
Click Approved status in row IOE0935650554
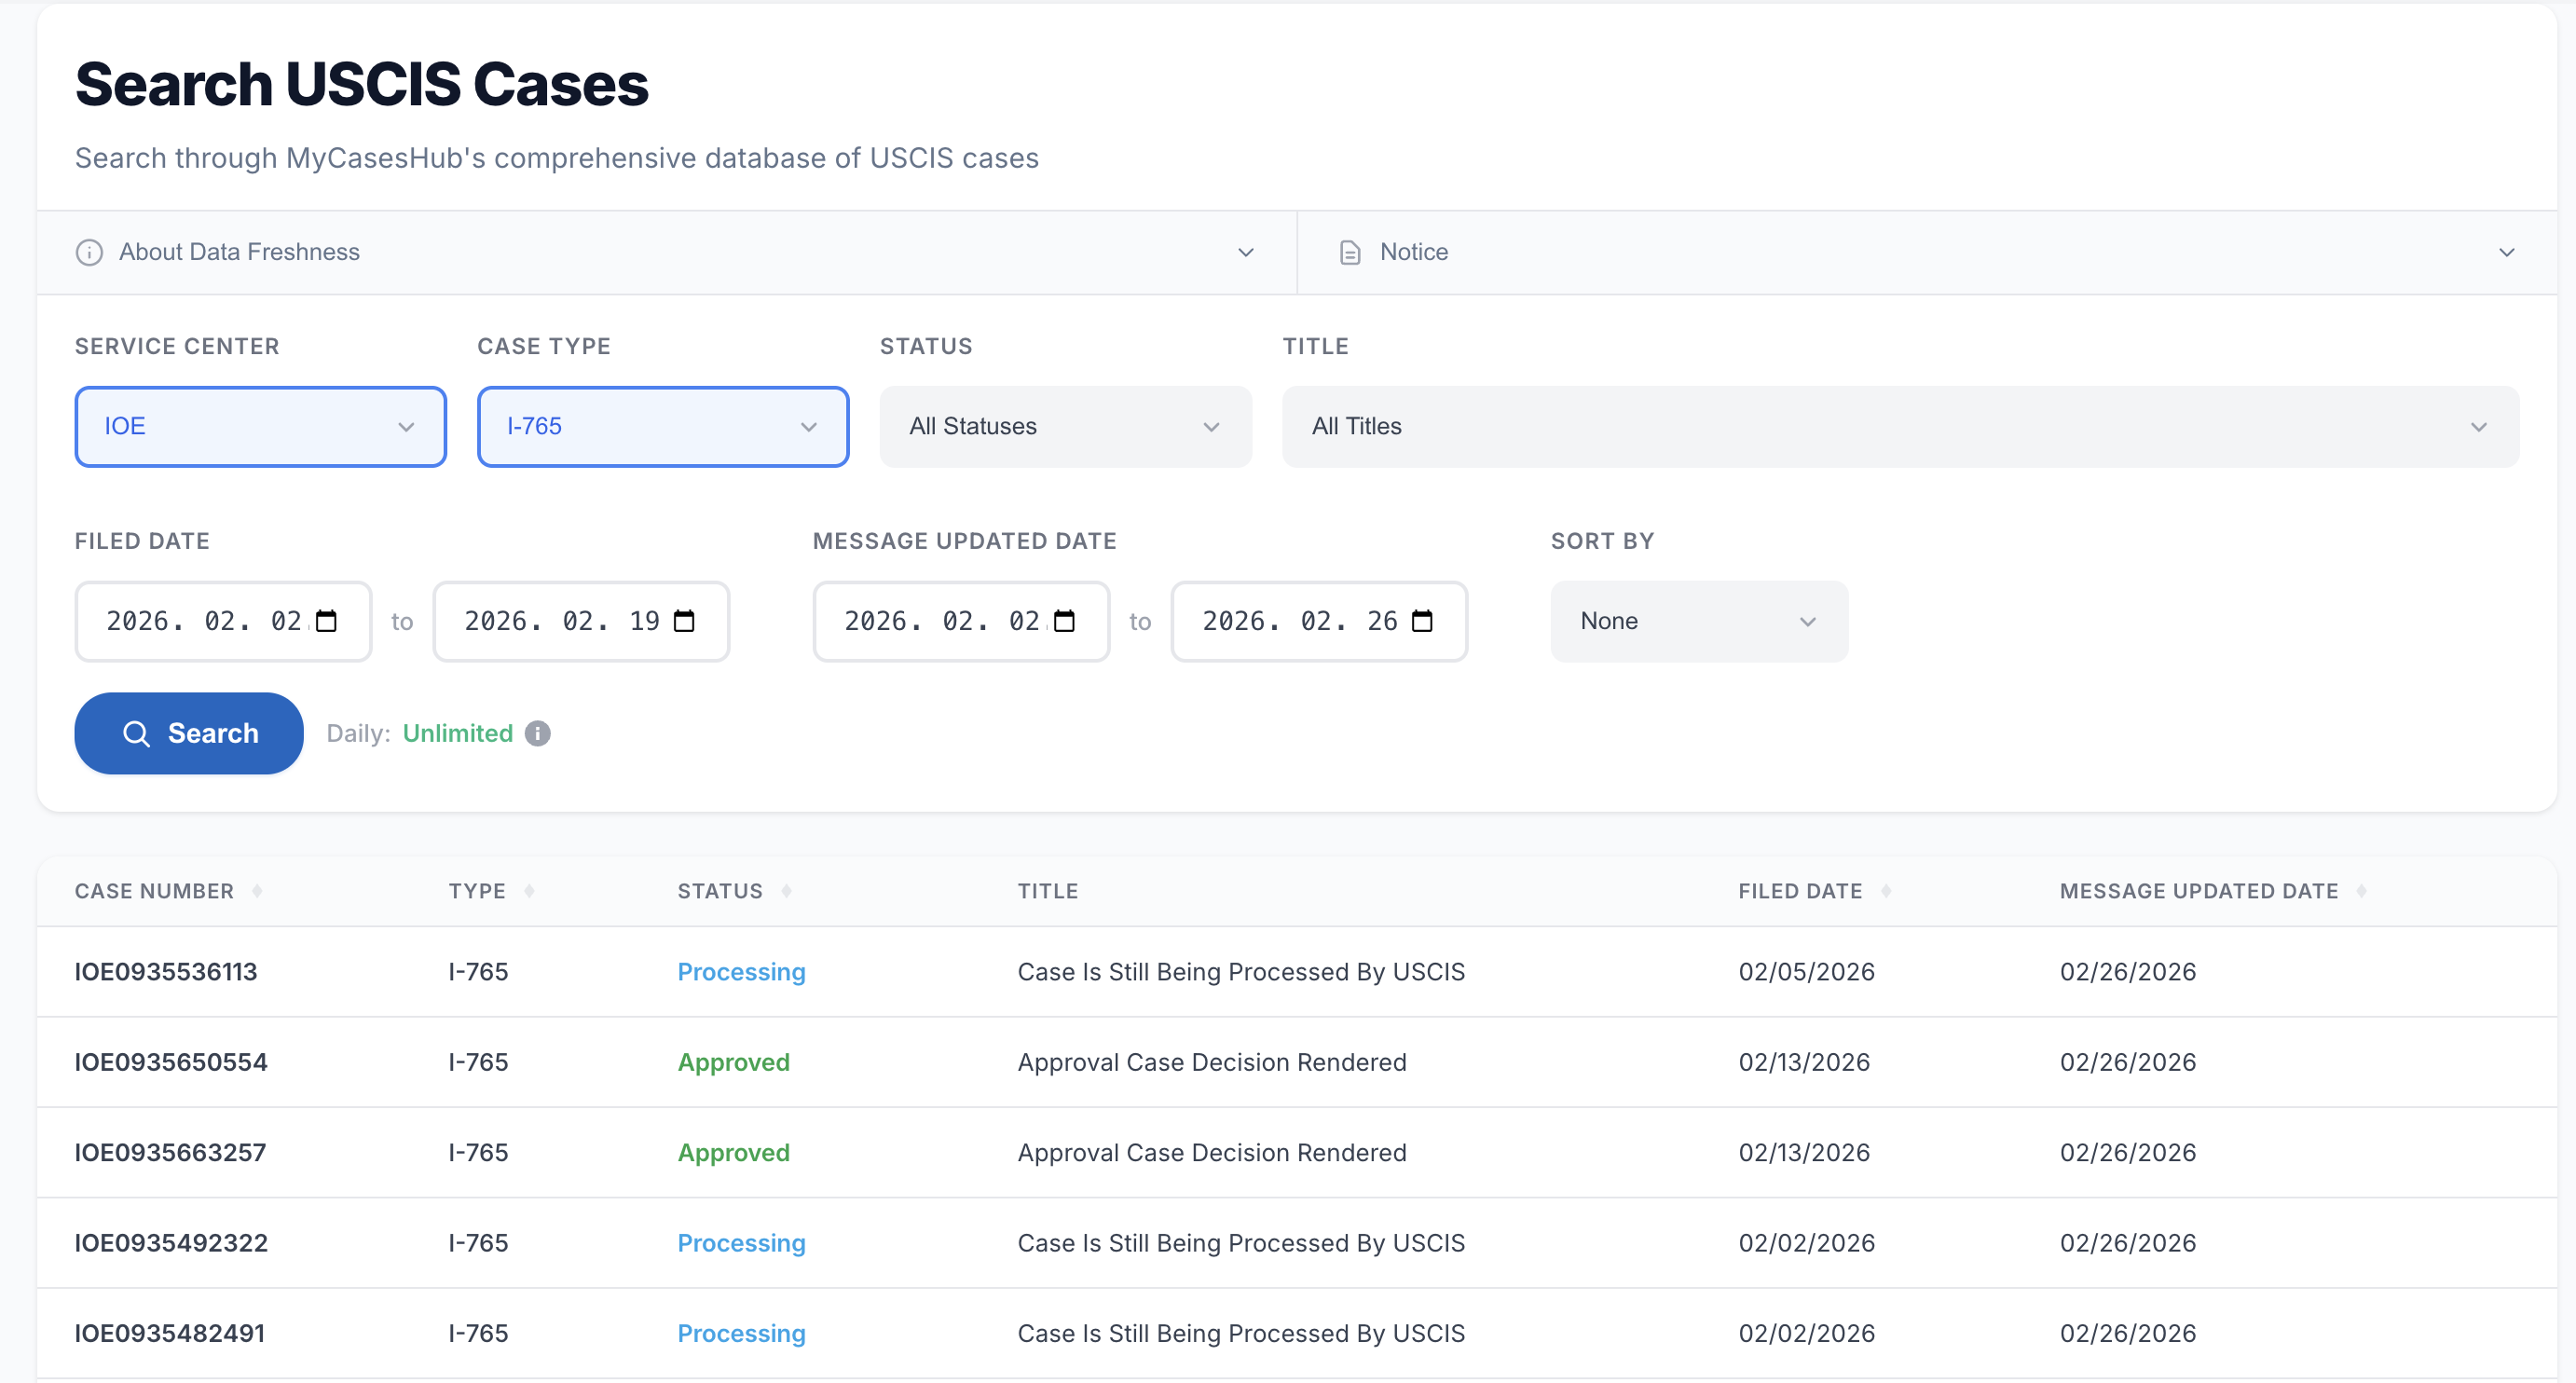[733, 1062]
